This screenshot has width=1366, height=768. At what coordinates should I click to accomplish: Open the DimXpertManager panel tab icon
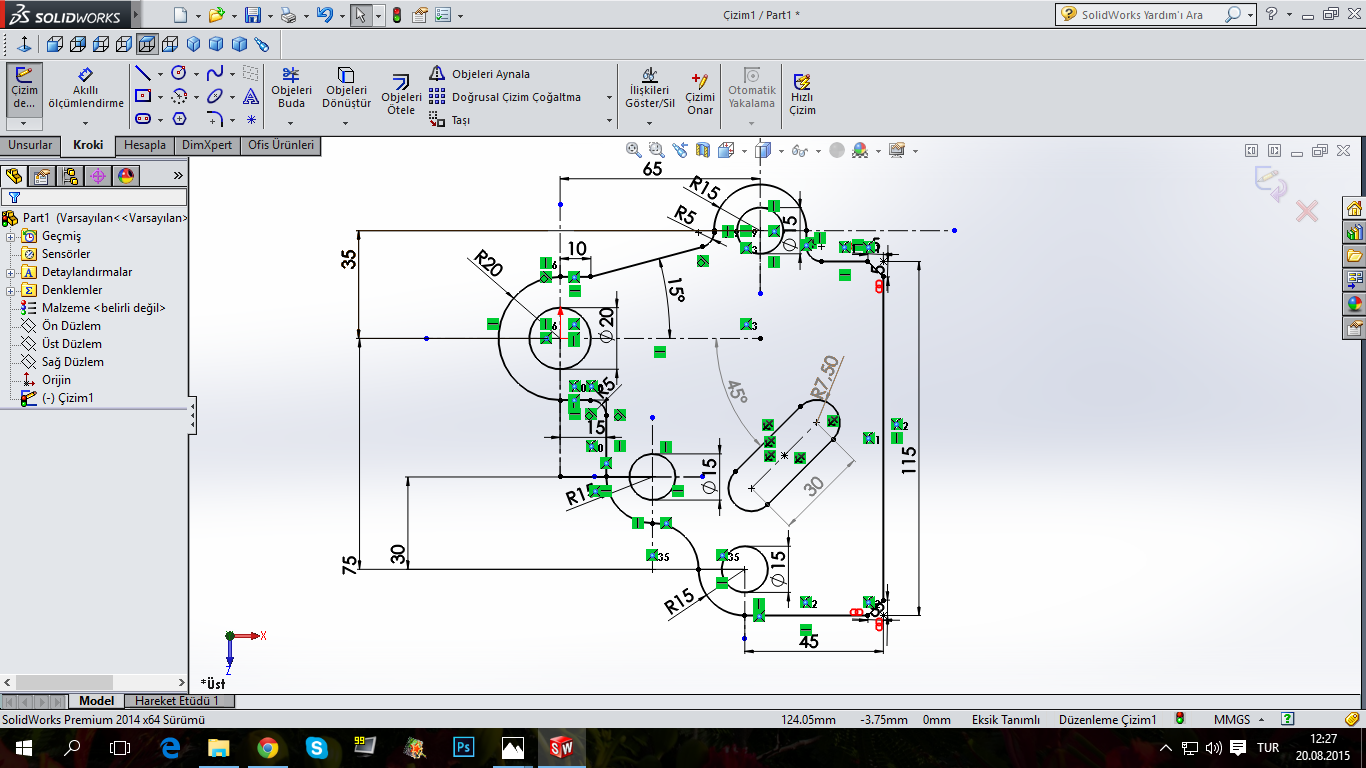click(x=98, y=176)
